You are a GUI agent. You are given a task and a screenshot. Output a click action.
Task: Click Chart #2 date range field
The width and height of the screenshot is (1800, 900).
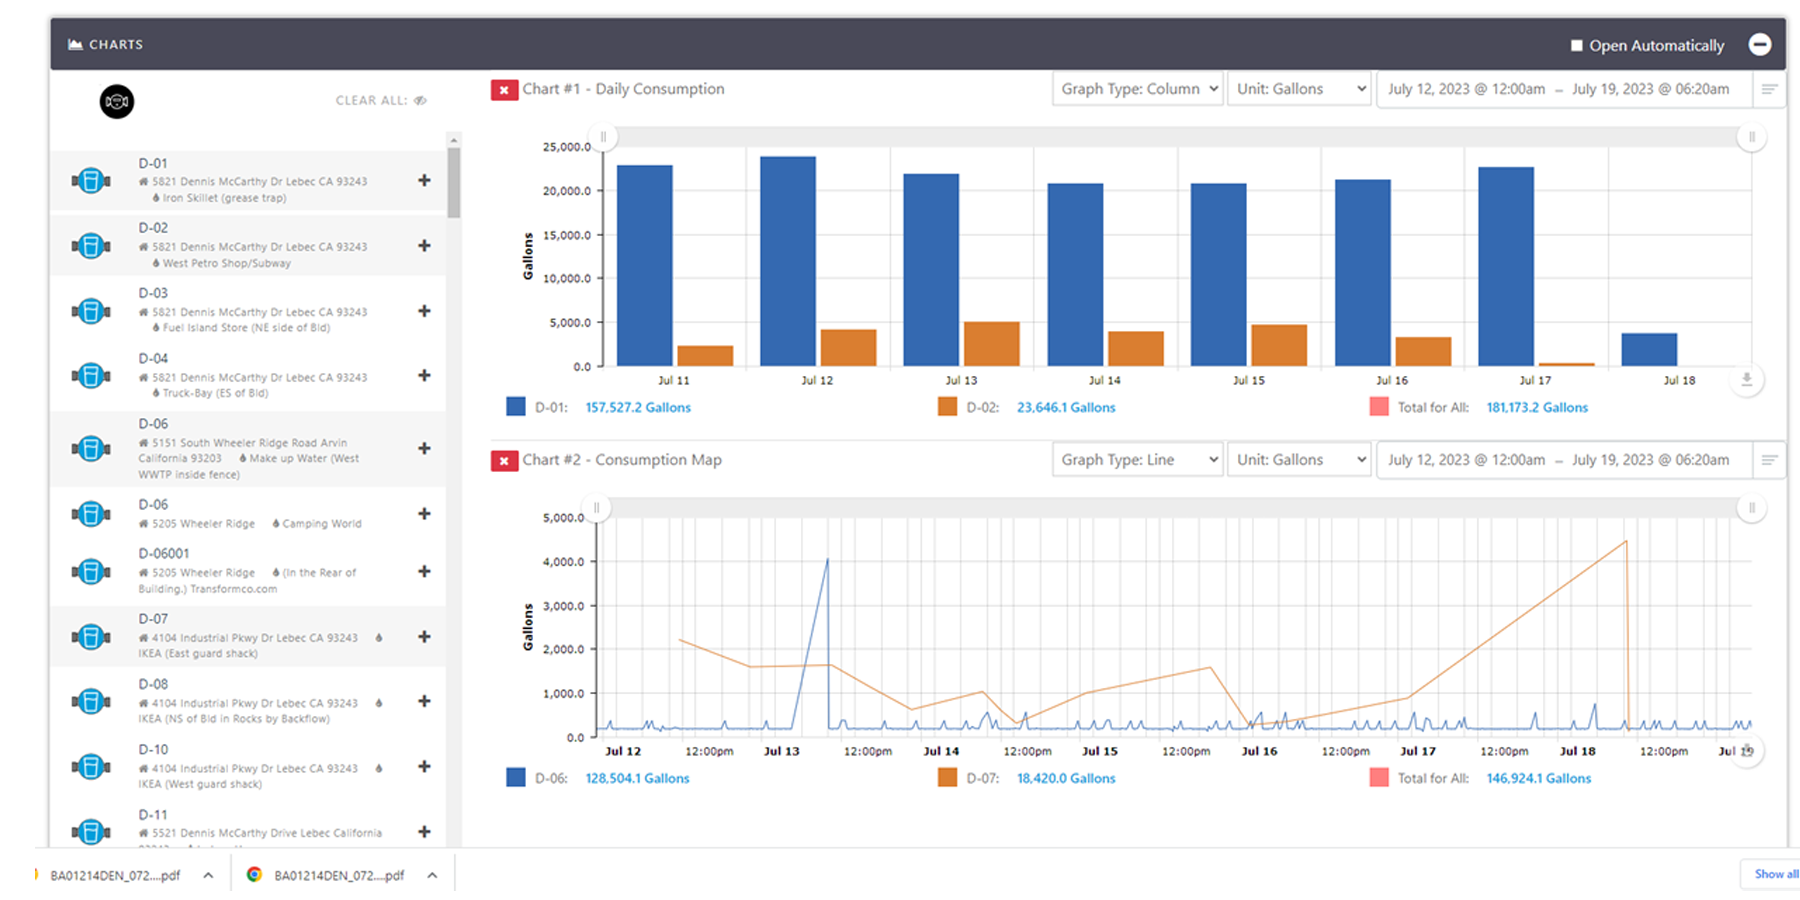1565,460
